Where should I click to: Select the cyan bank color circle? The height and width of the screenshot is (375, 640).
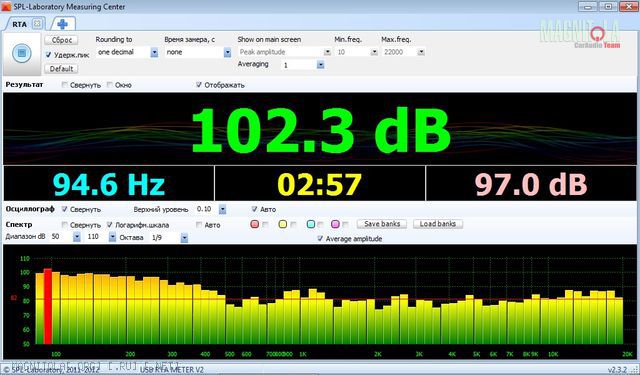(311, 224)
